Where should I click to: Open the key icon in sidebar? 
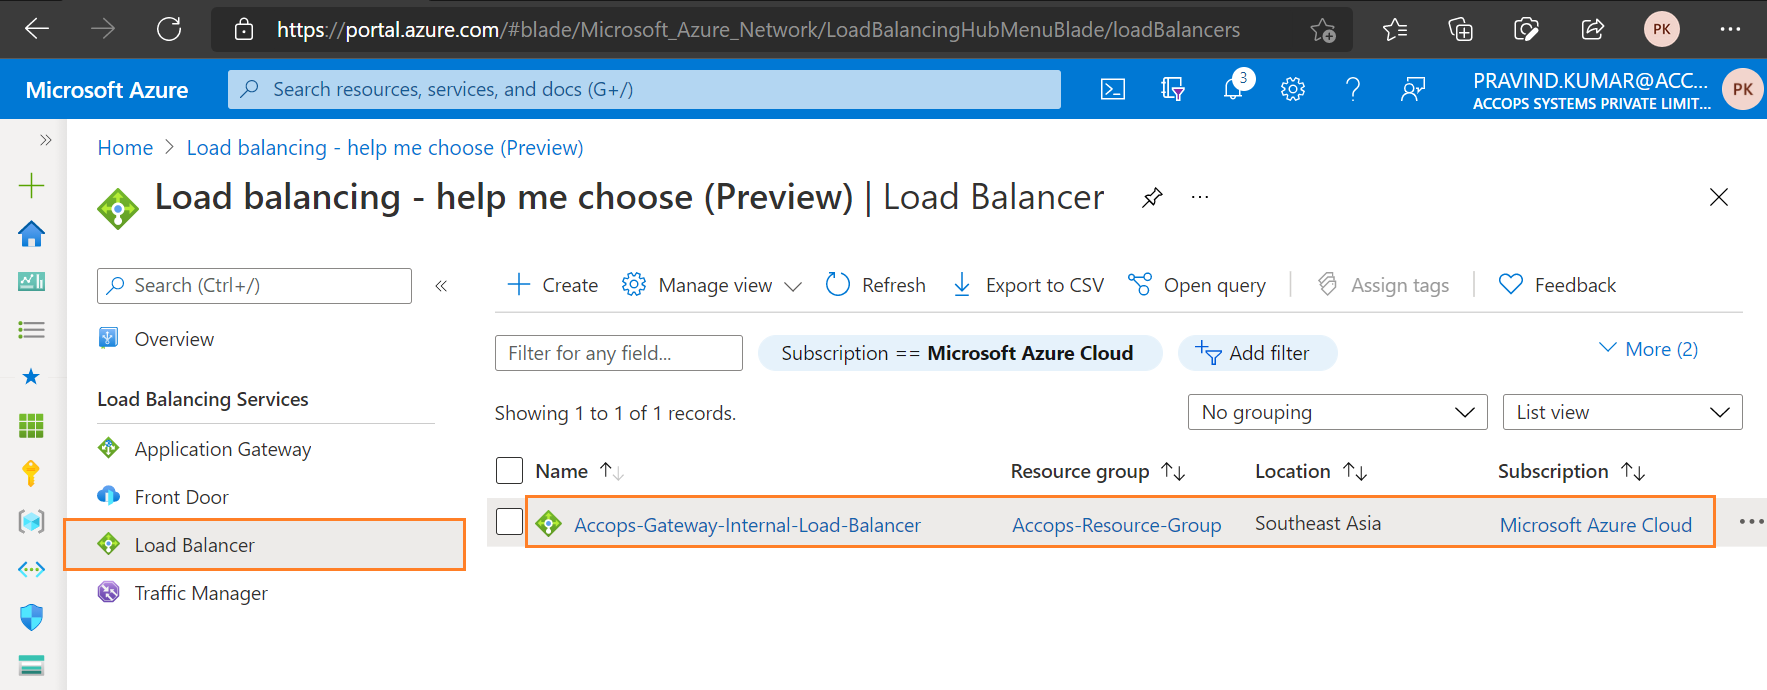point(32,473)
